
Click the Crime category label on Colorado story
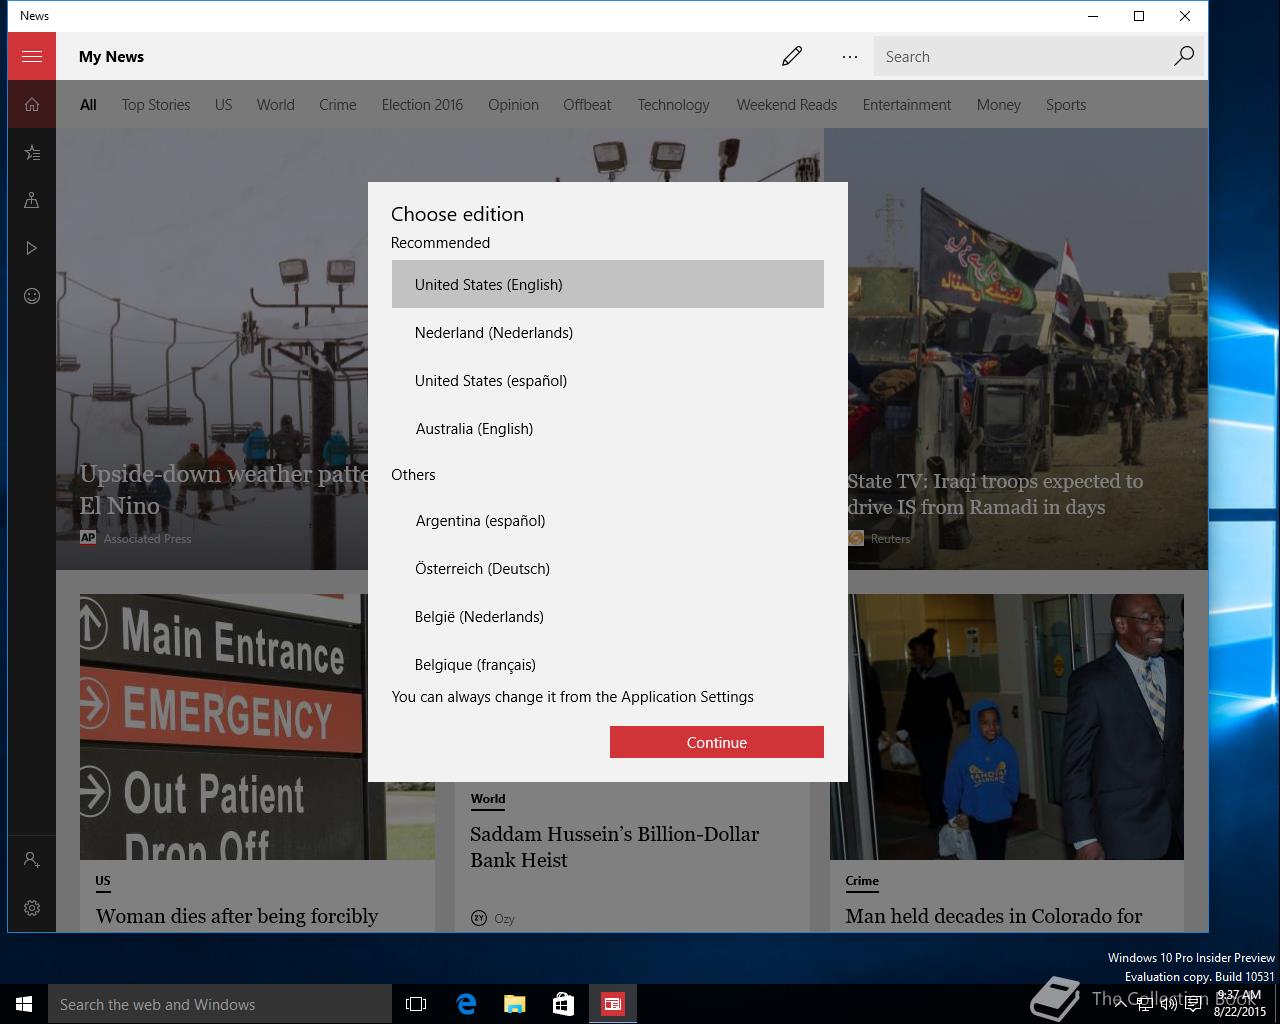point(862,881)
